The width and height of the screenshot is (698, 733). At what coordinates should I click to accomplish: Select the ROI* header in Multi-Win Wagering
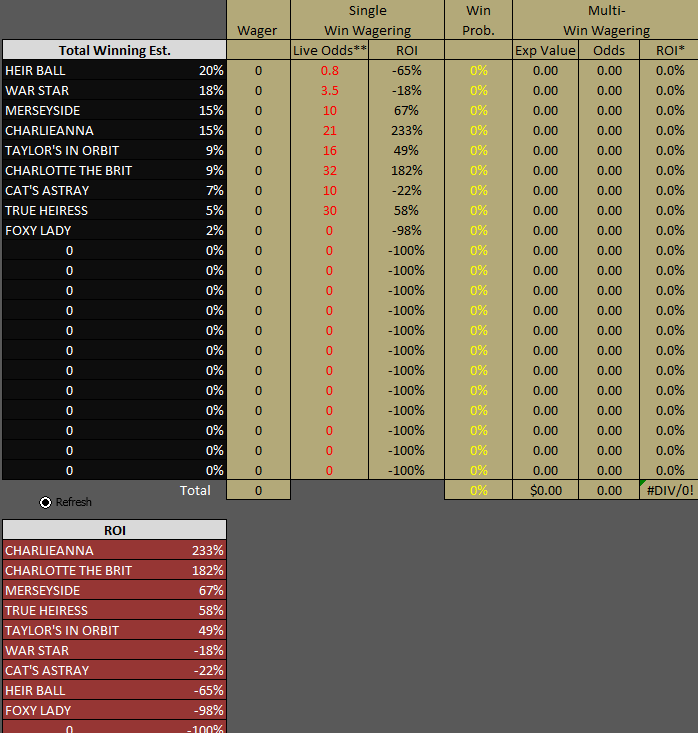(x=669, y=50)
